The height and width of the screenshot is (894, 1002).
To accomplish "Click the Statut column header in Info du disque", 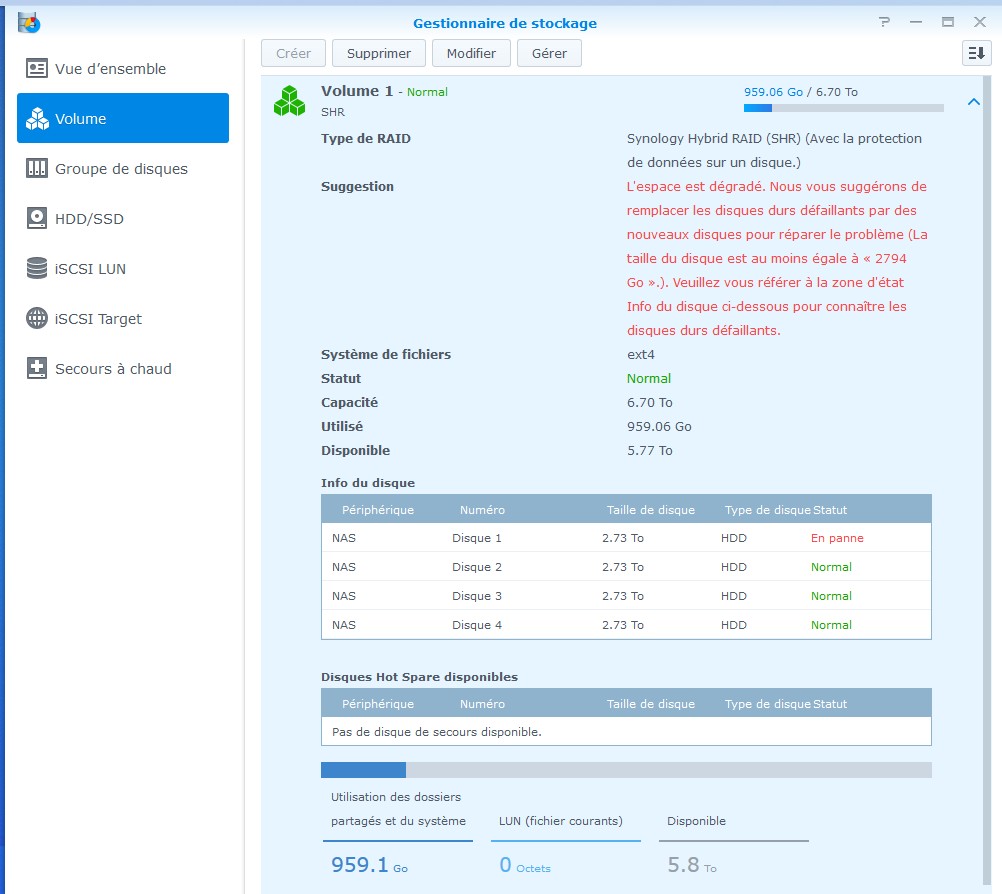I will (830, 510).
